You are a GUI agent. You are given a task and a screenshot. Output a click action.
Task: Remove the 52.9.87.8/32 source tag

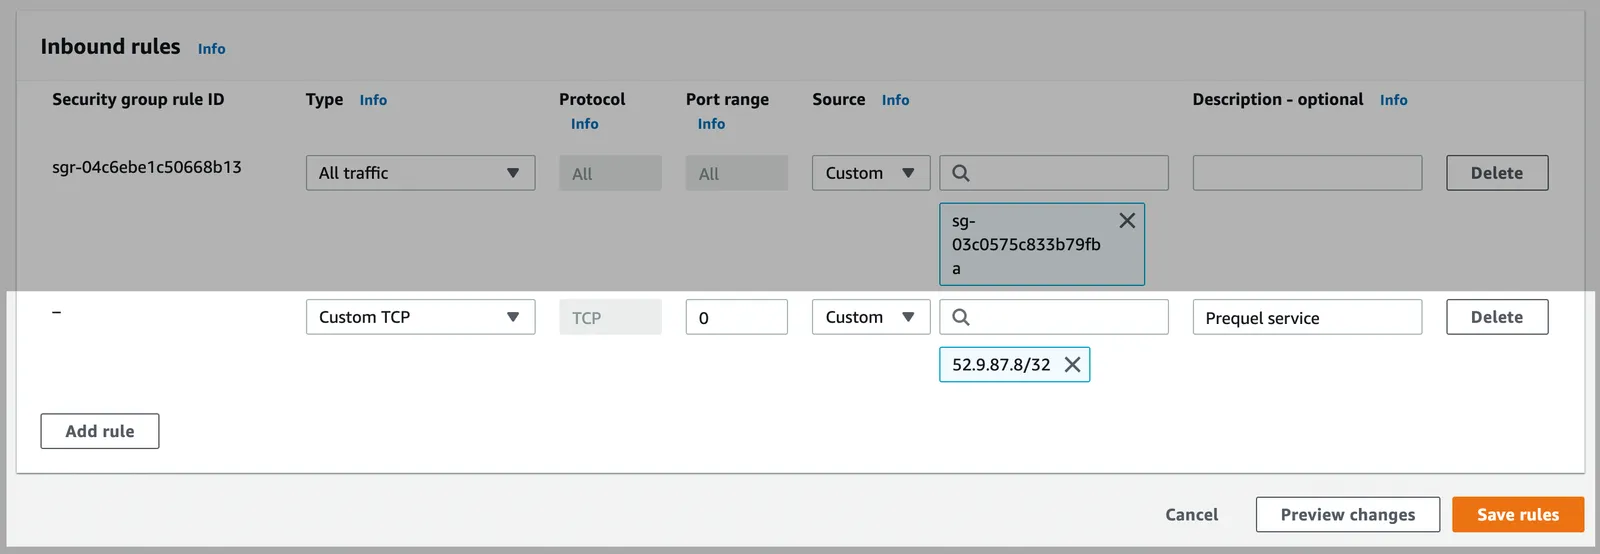1072,365
